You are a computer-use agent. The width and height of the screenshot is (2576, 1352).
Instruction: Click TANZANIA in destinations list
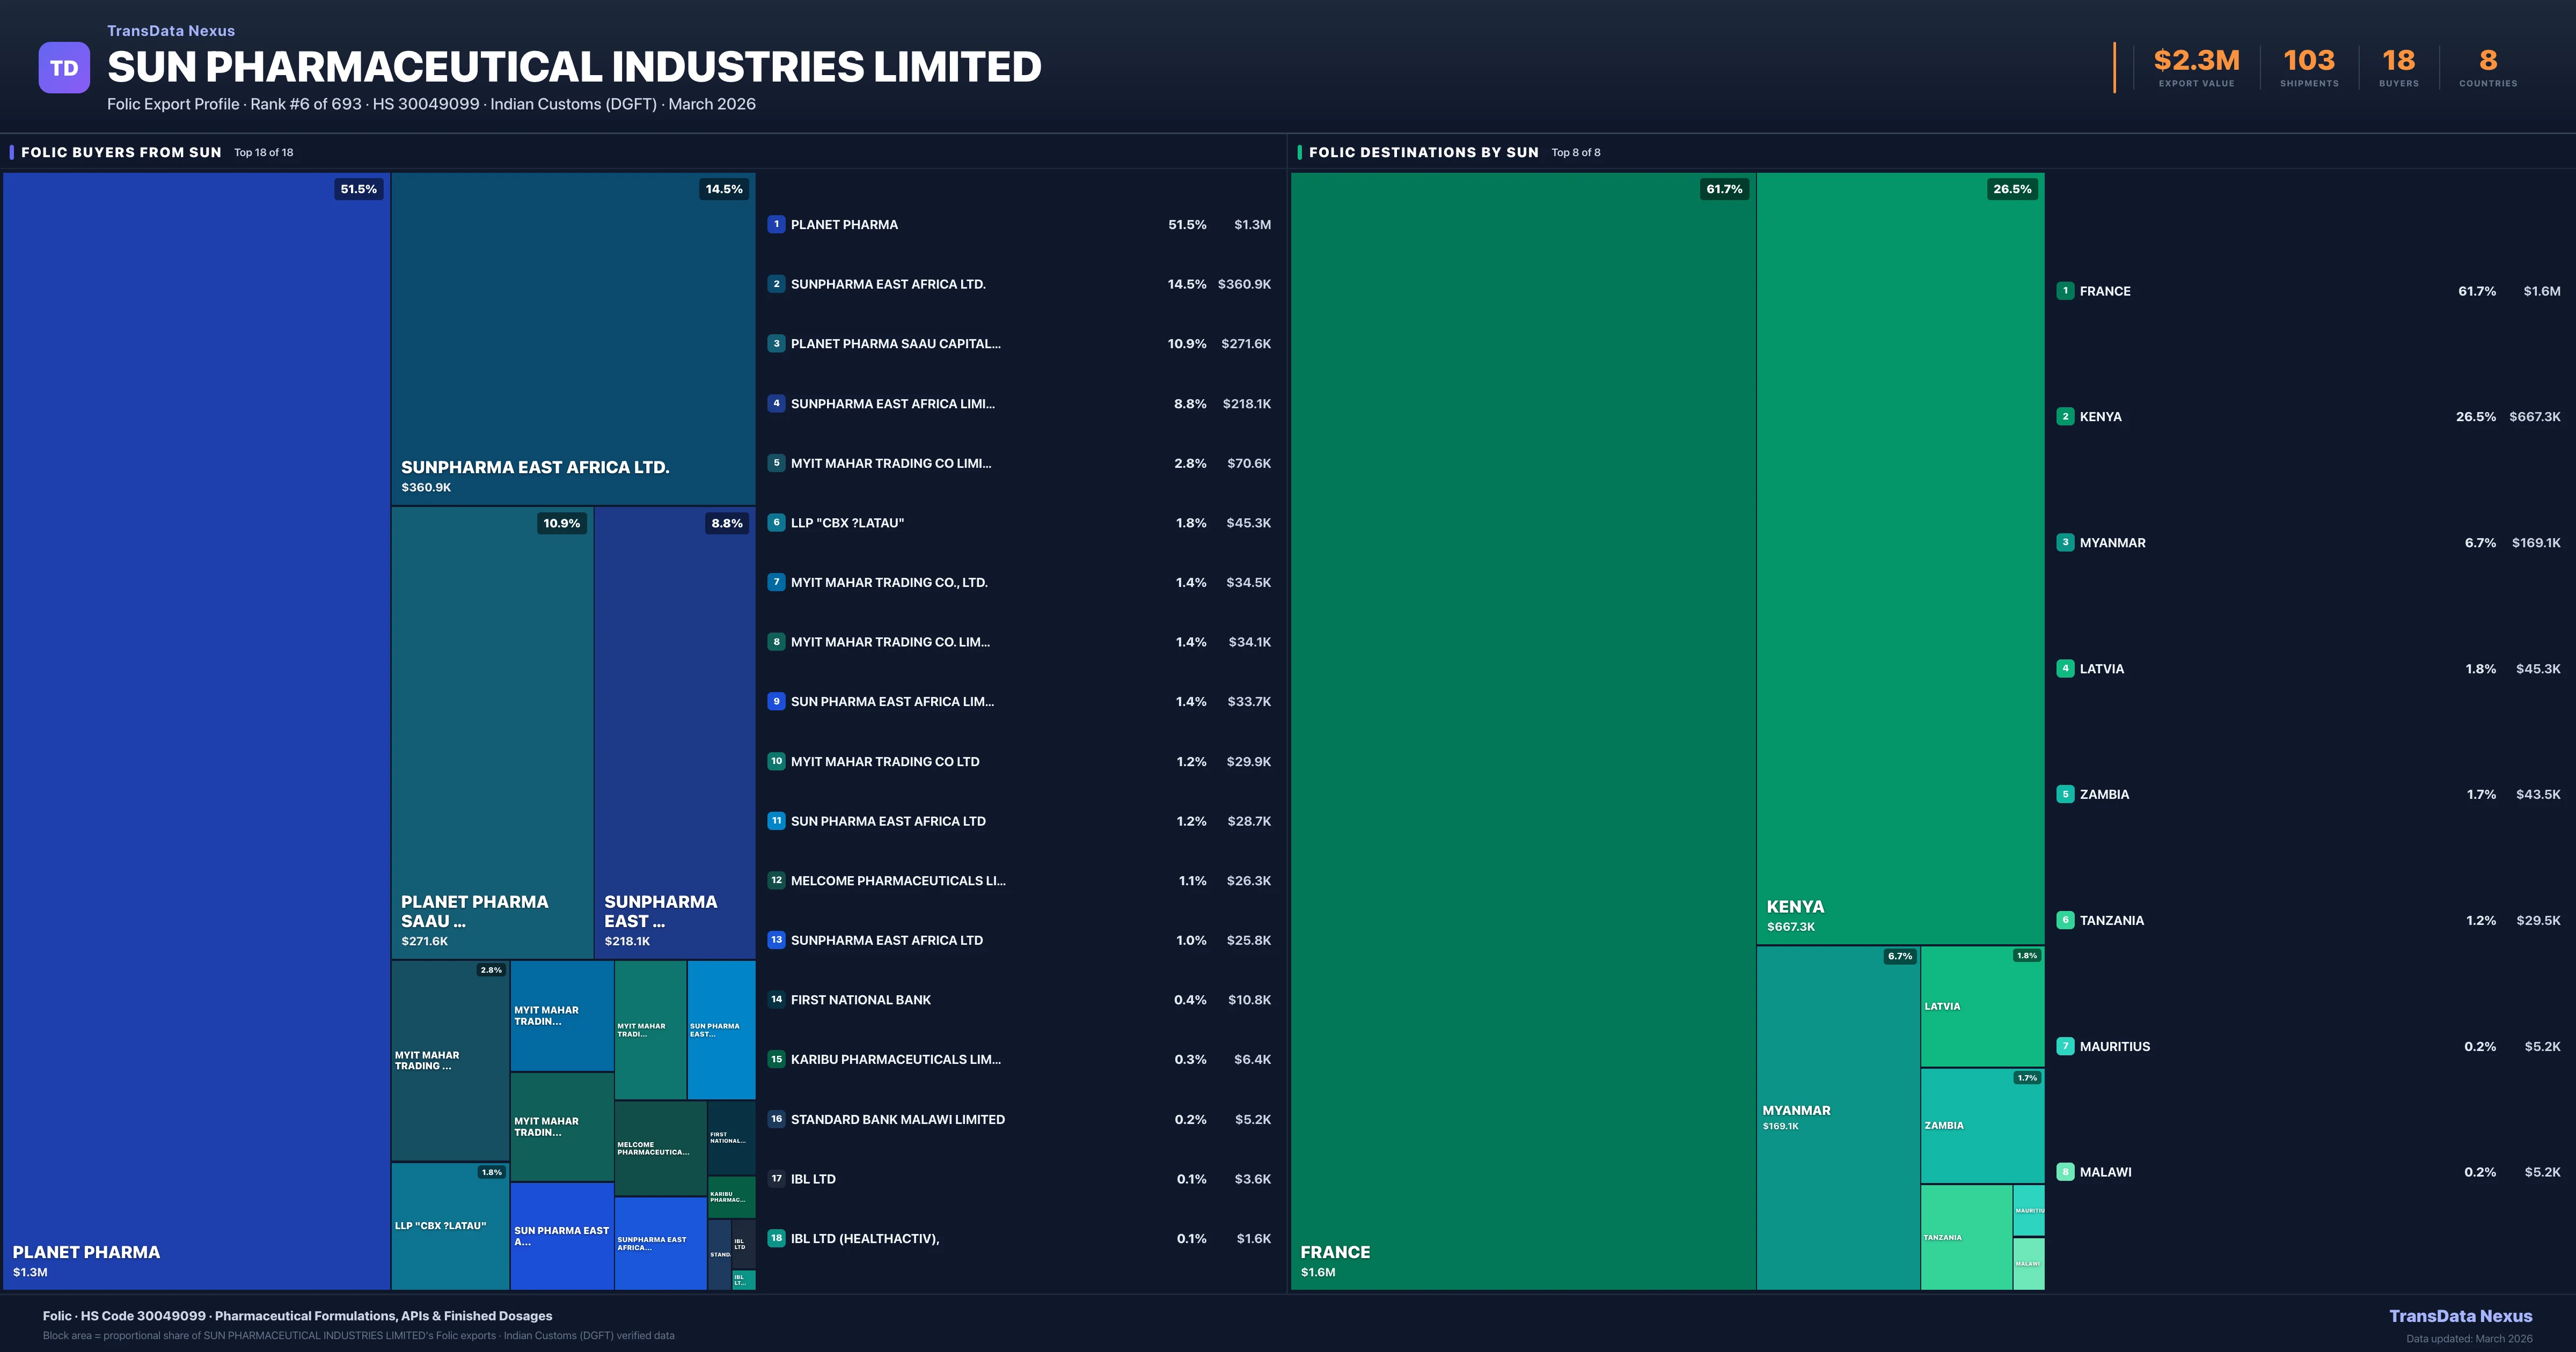[x=2111, y=920]
